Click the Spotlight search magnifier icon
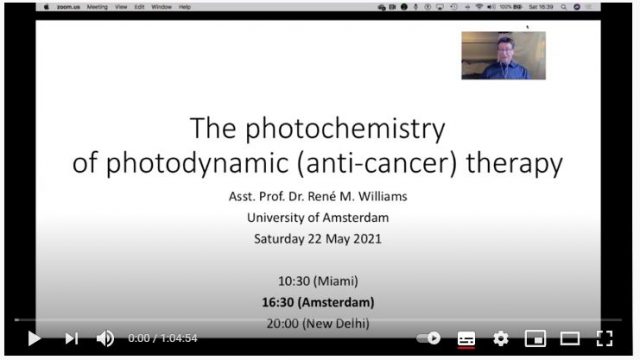This screenshot has width=640, height=360. (x=564, y=7)
